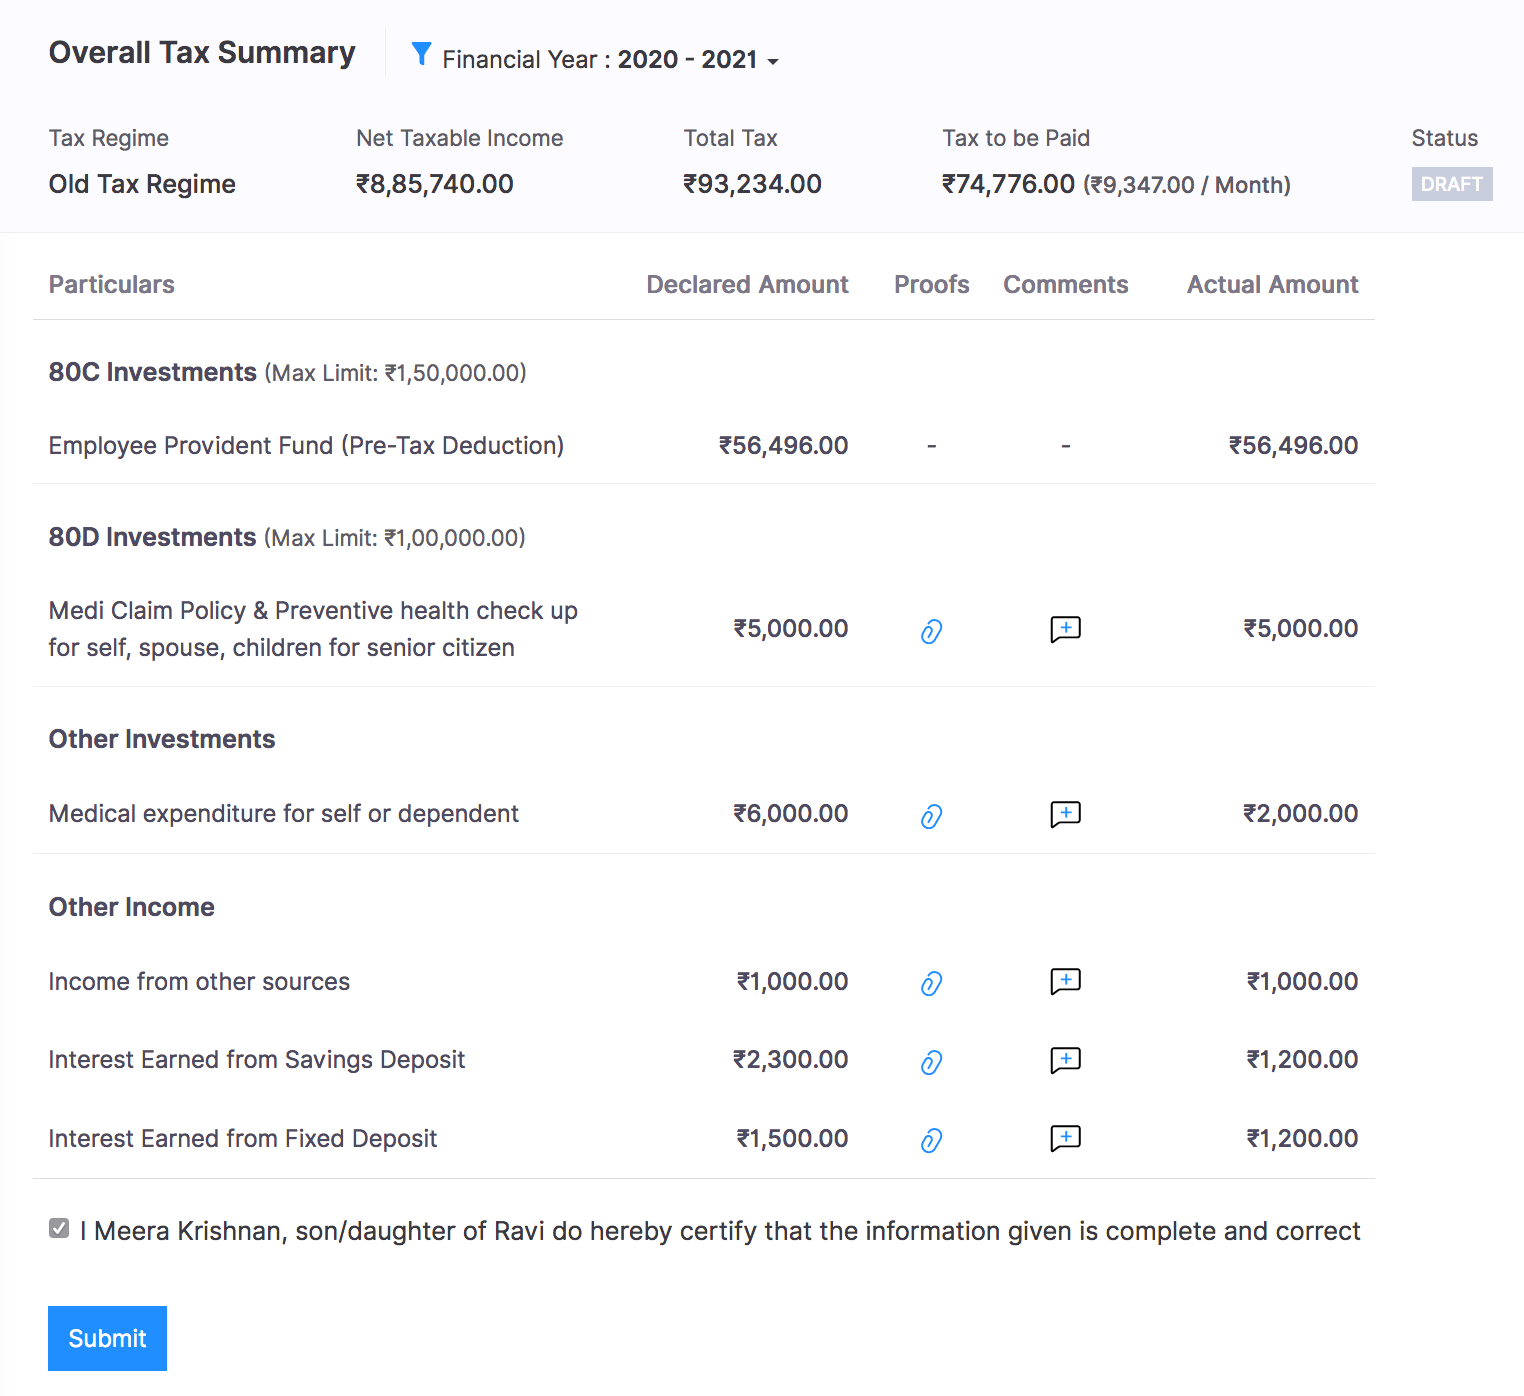Click the Declared Amount column header
The width and height of the screenshot is (1524, 1396).
747,285
